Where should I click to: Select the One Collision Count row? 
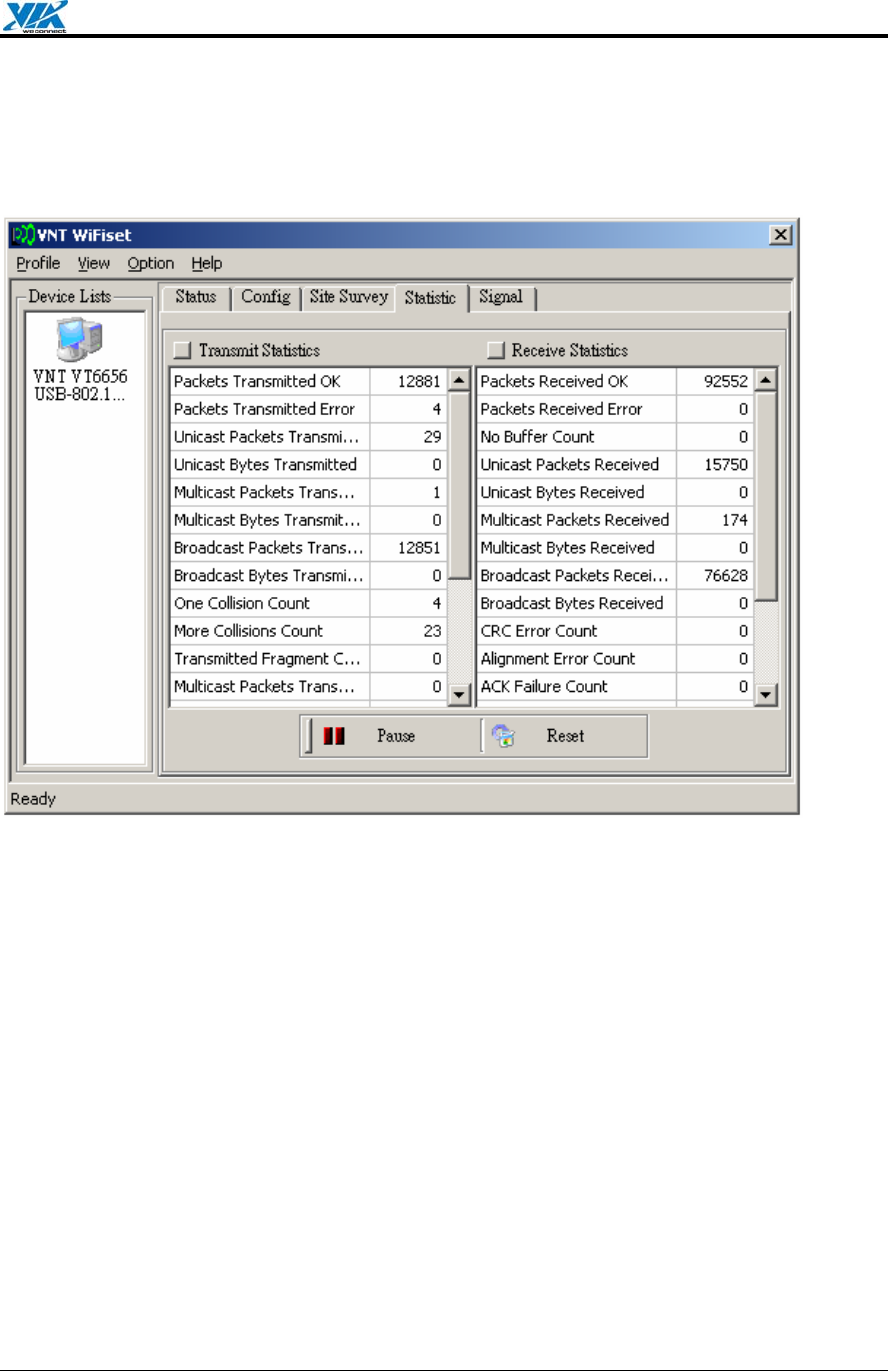pyautogui.click(x=309, y=603)
